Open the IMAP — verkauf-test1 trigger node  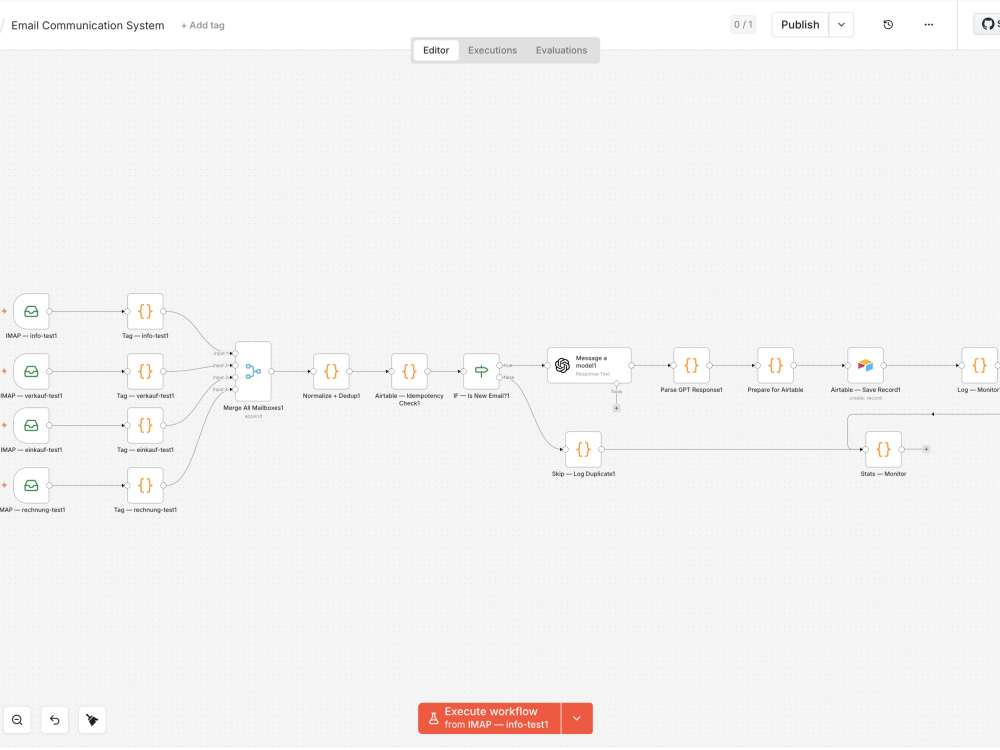[x=31, y=371]
